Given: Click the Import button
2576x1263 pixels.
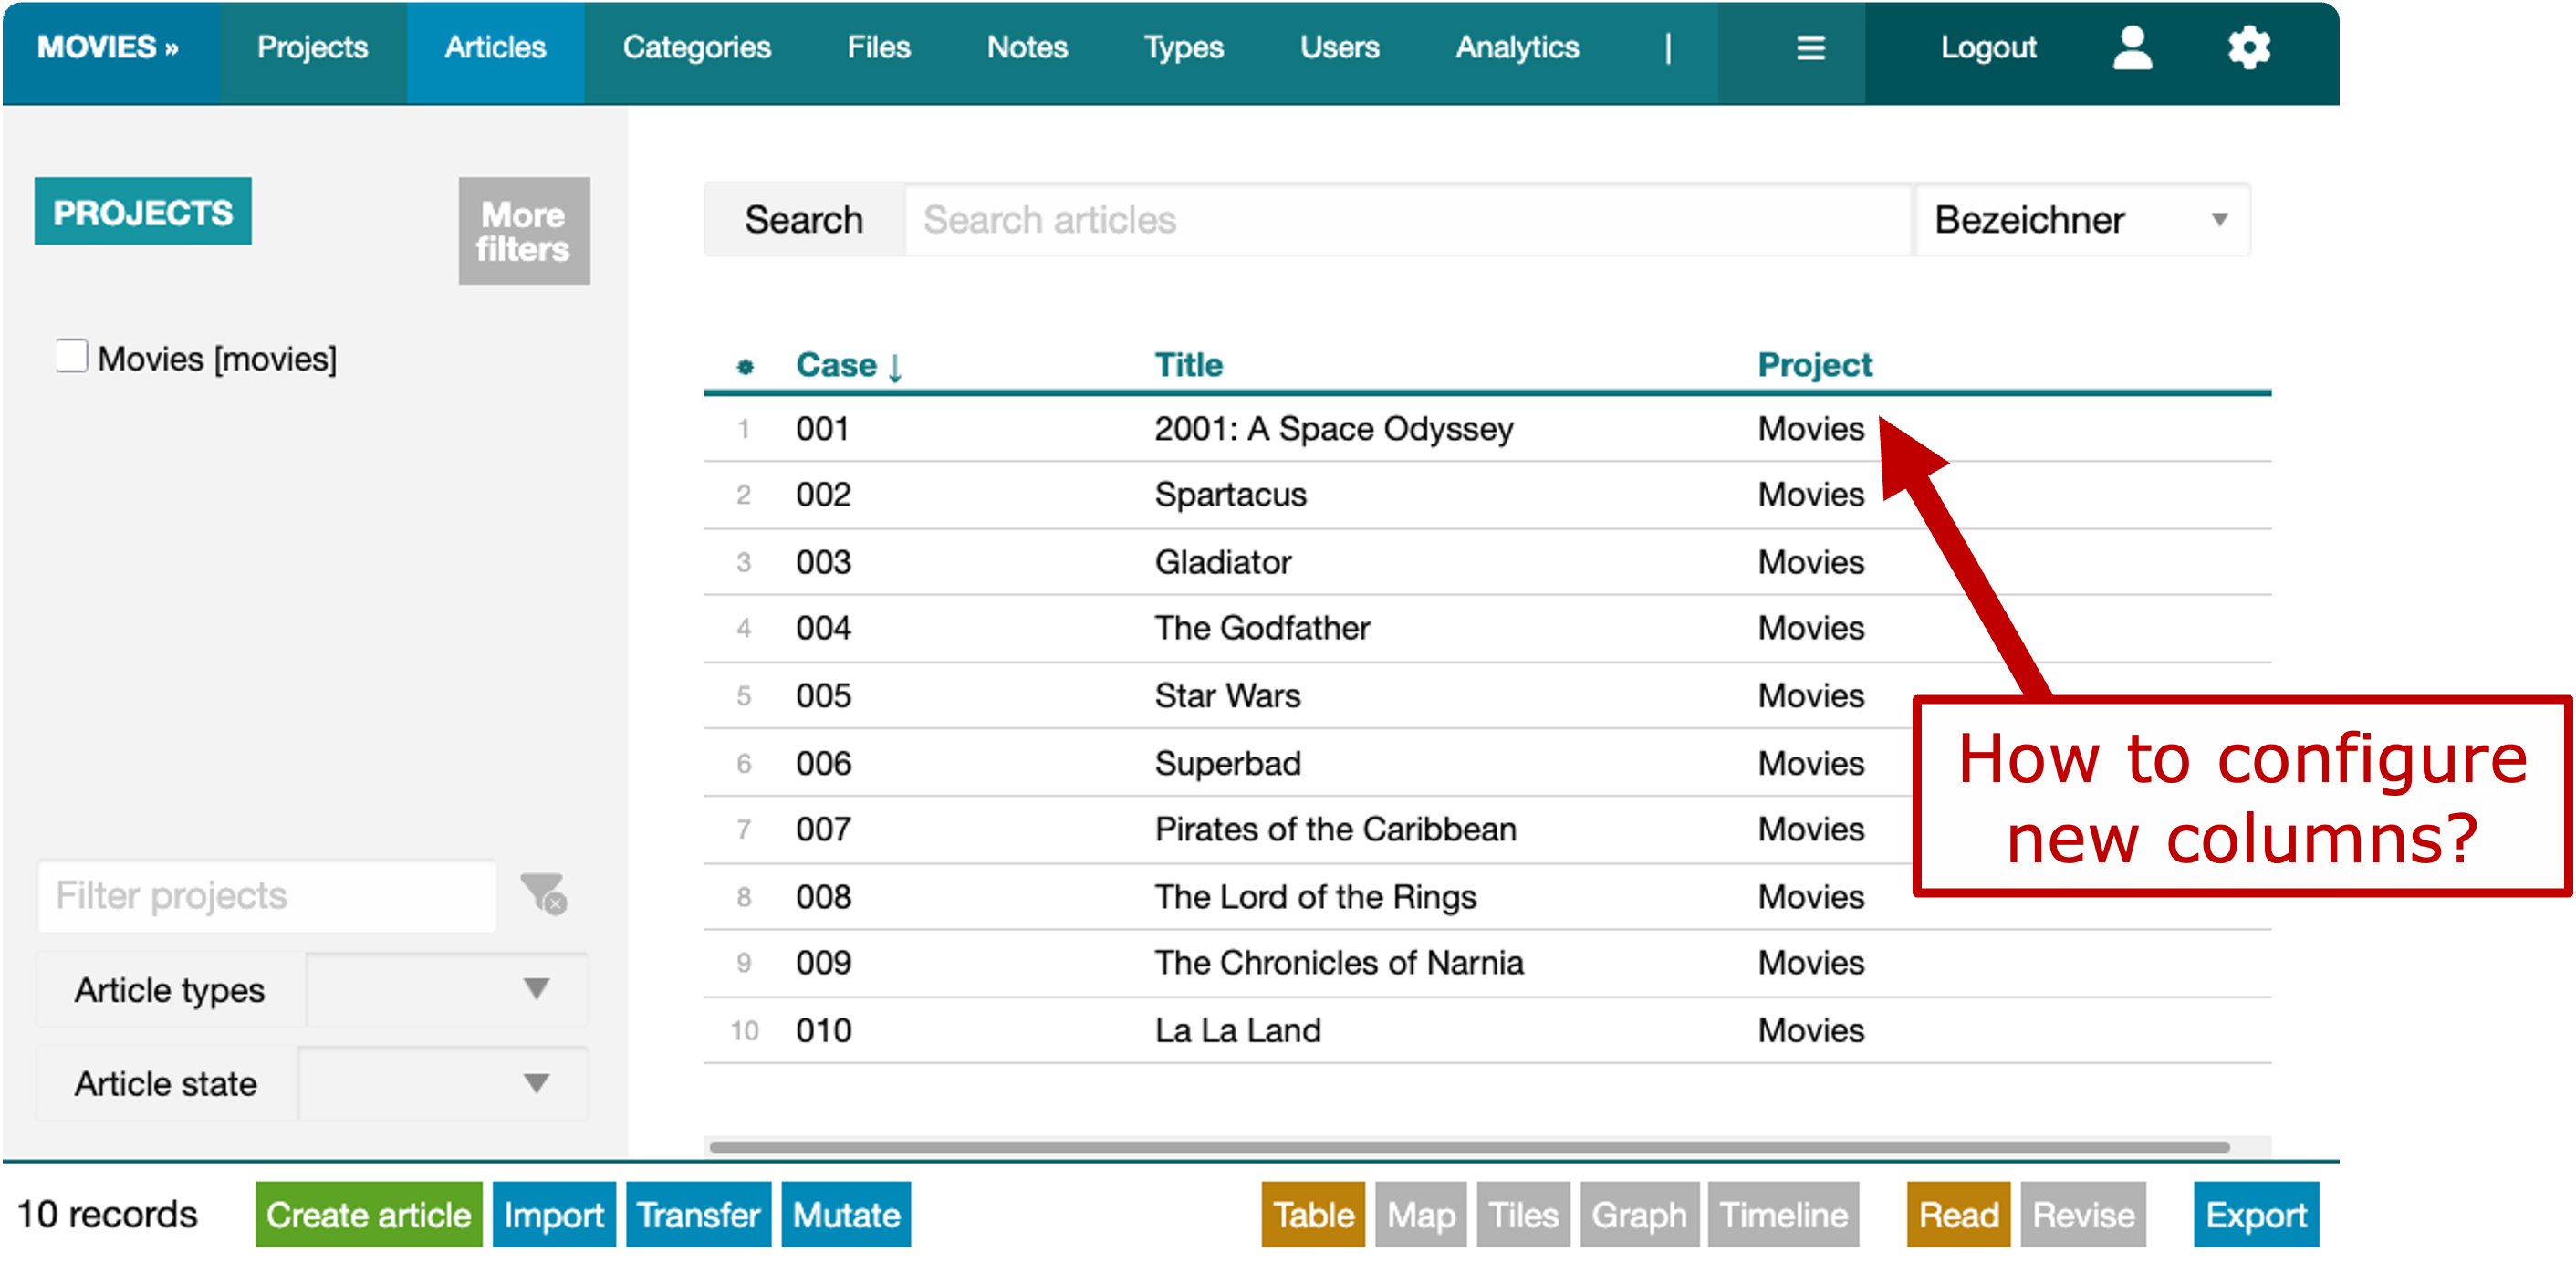Looking at the screenshot, I should coord(554,1214).
